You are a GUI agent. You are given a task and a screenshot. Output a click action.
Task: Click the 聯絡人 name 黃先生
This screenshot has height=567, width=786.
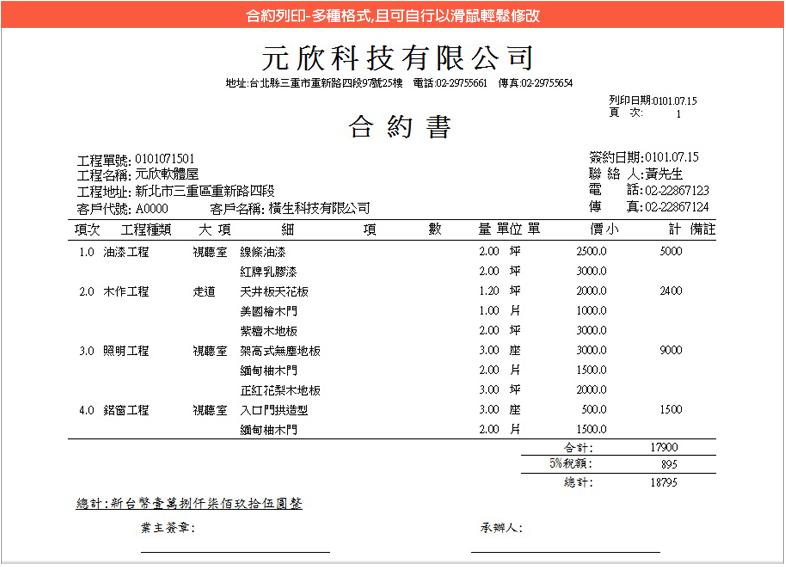[x=665, y=174]
